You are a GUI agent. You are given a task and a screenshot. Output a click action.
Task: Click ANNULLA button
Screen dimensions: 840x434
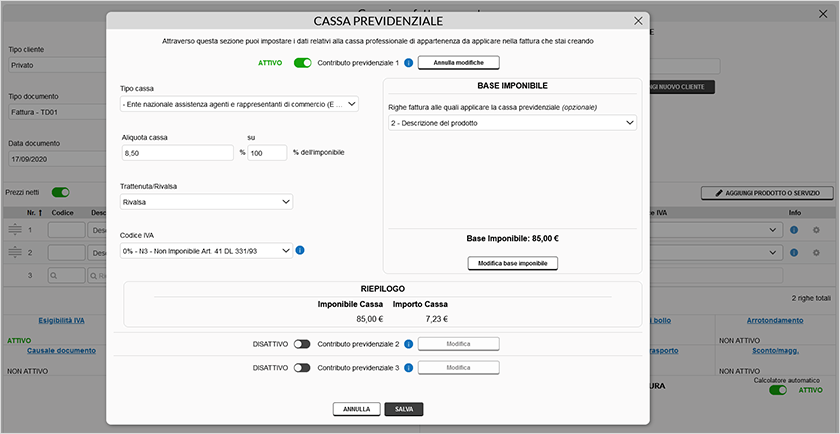[357, 409]
